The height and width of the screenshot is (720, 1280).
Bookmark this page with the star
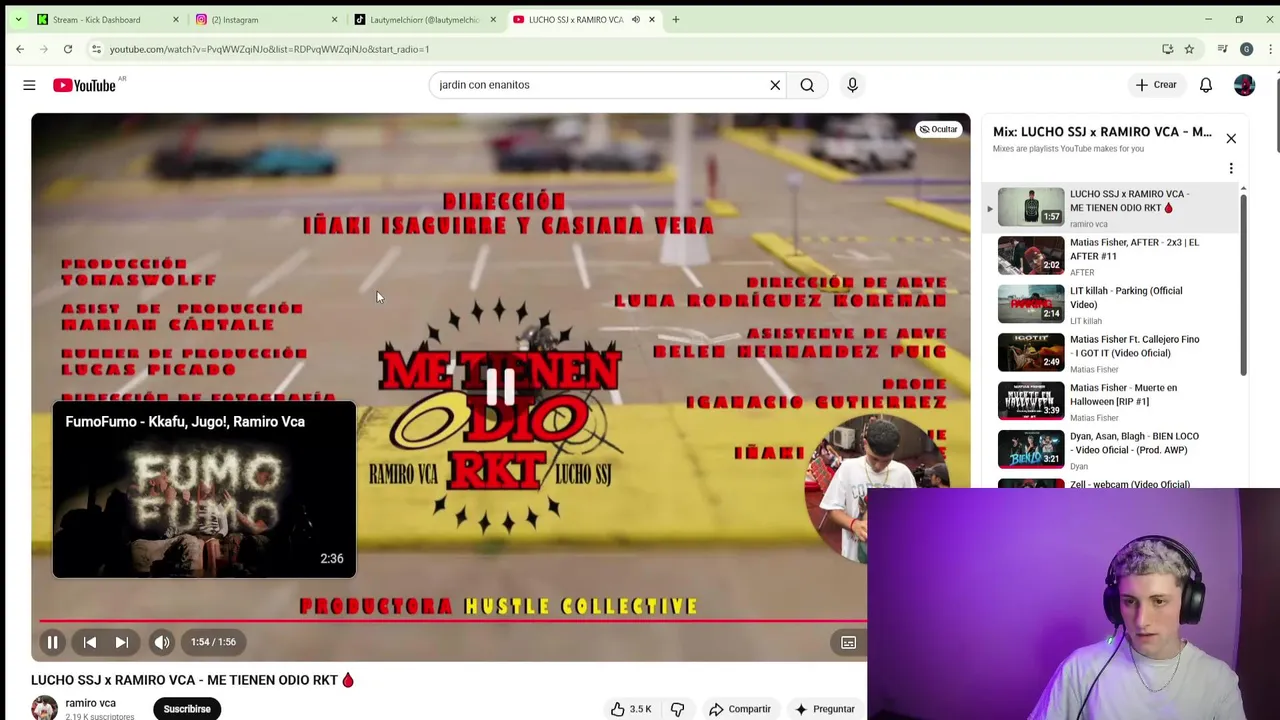pos(1189,49)
